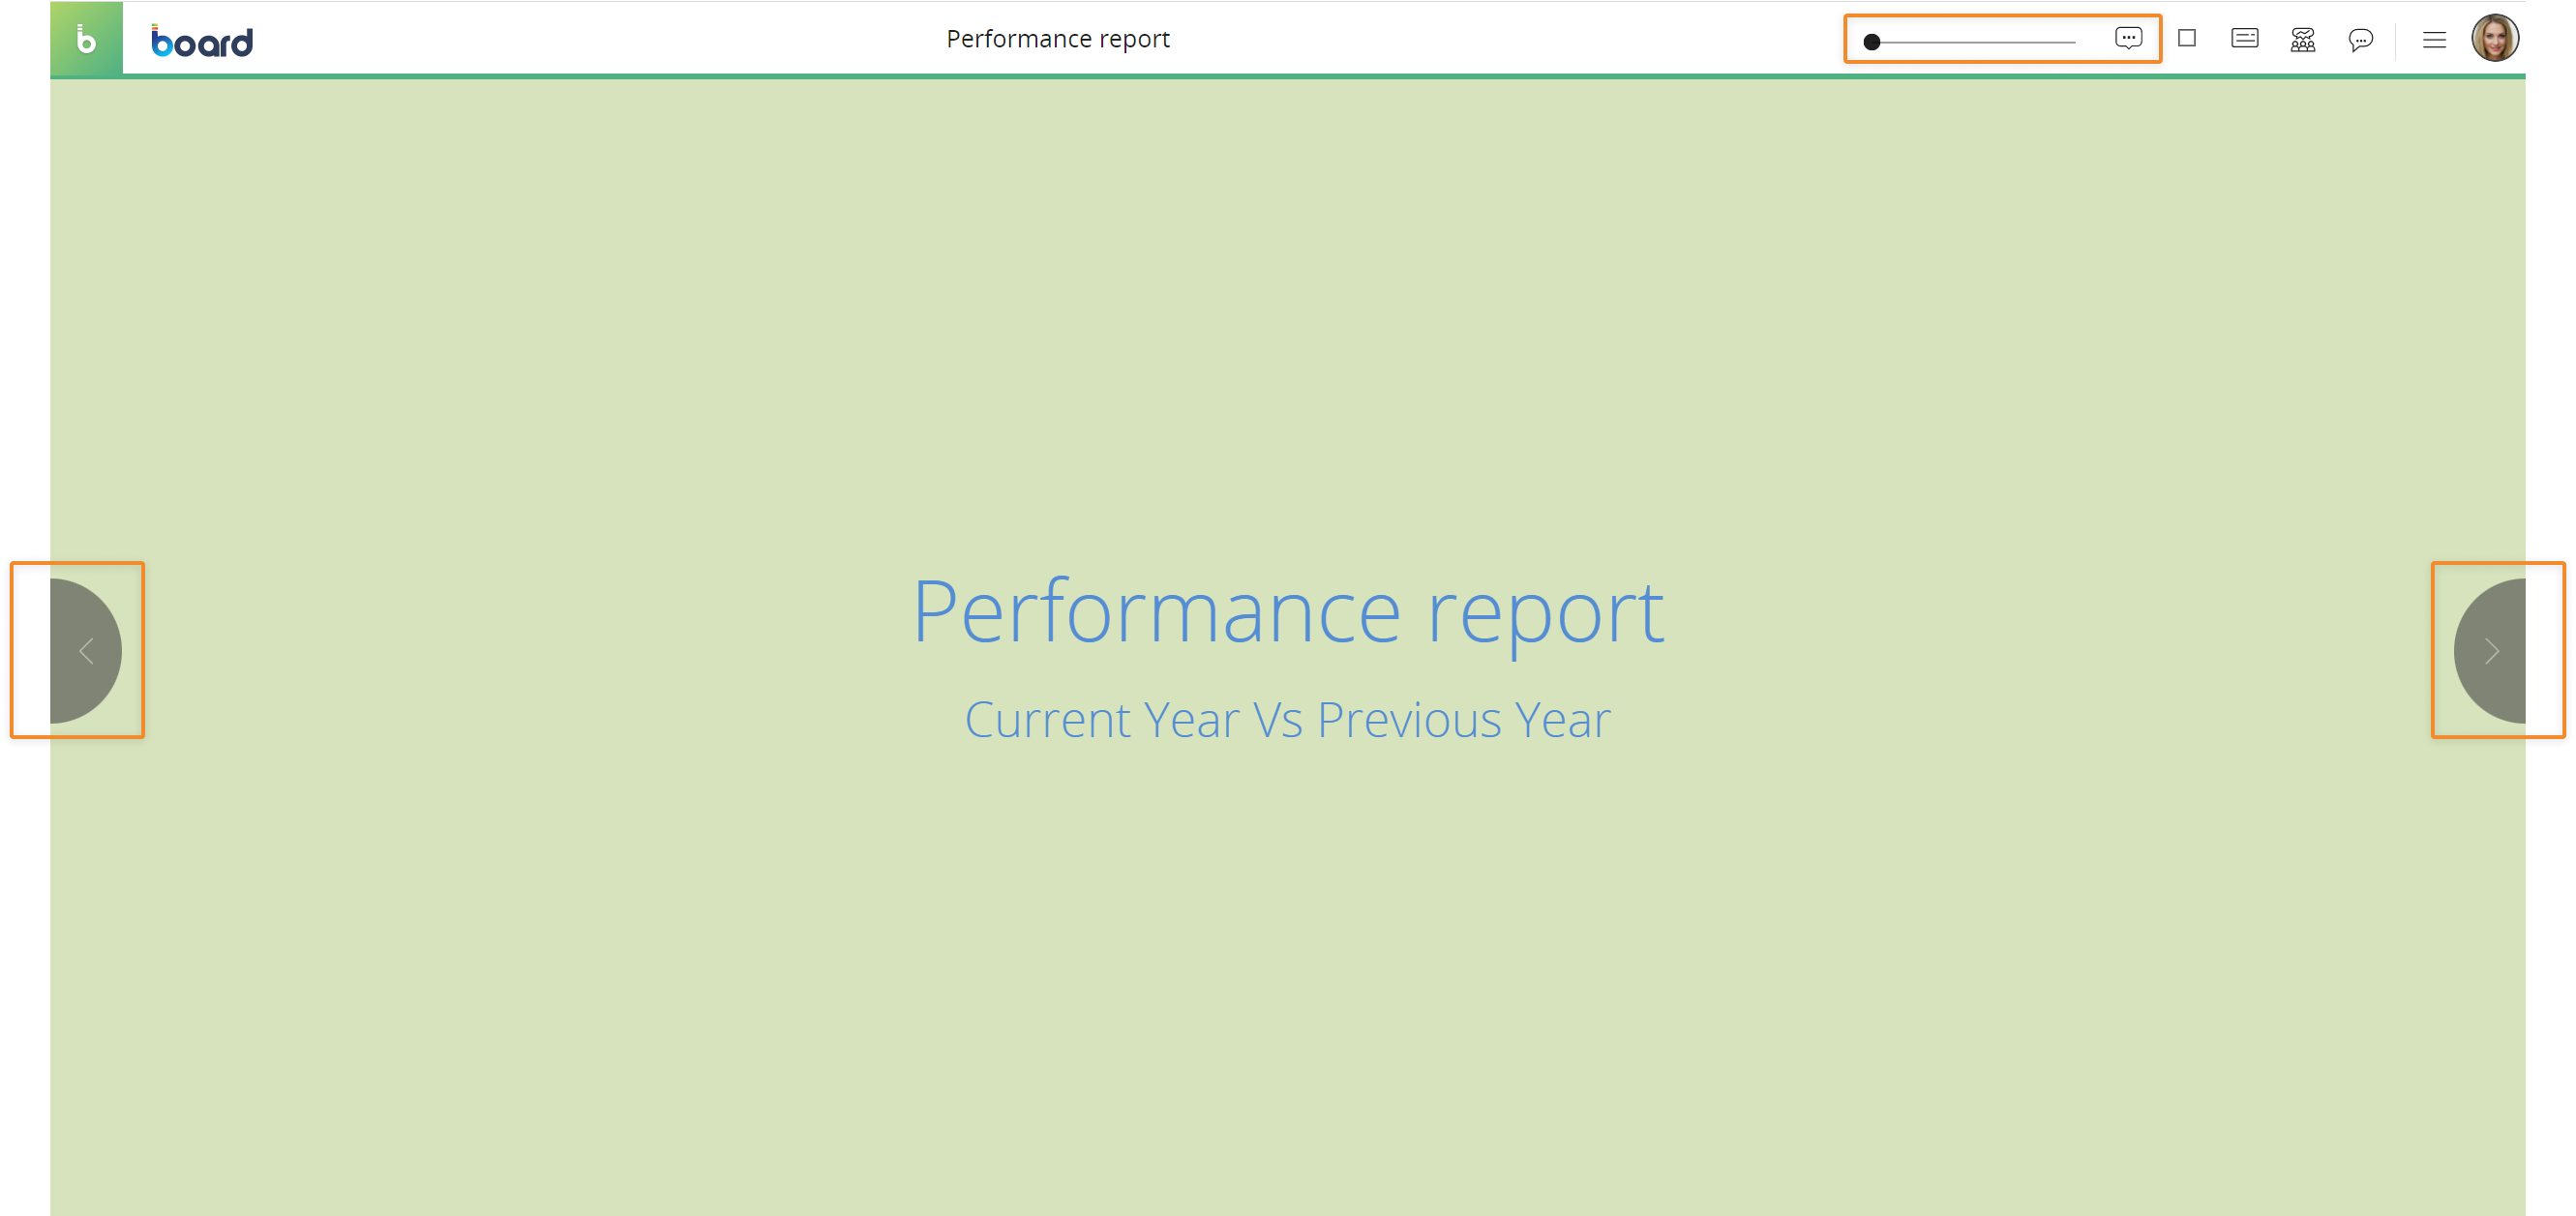Click the square stop presentation icon
This screenshot has height=1216, width=2576.
2187,38
